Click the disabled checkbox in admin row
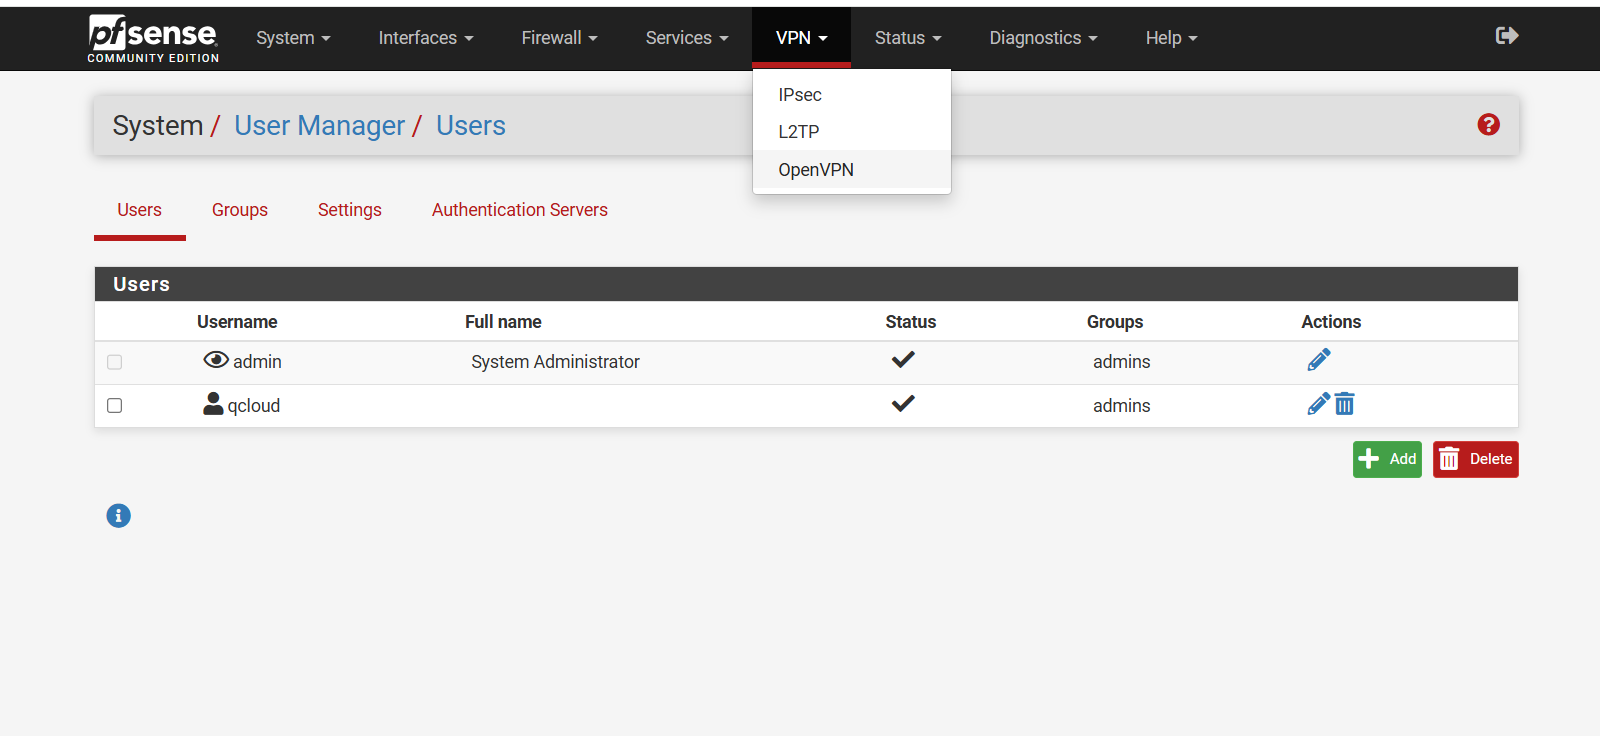 [115, 362]
